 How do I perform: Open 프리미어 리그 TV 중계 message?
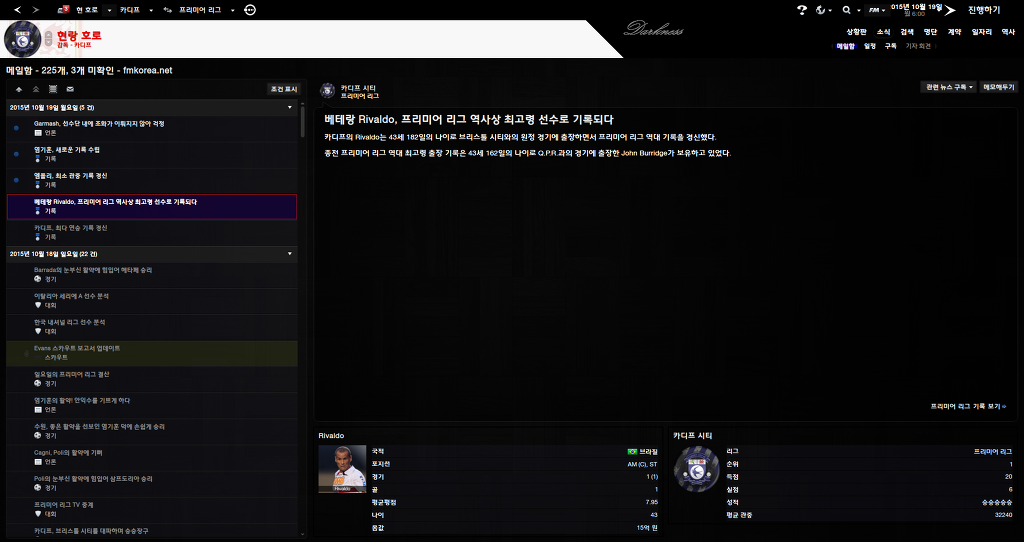(x=152, y=509)
